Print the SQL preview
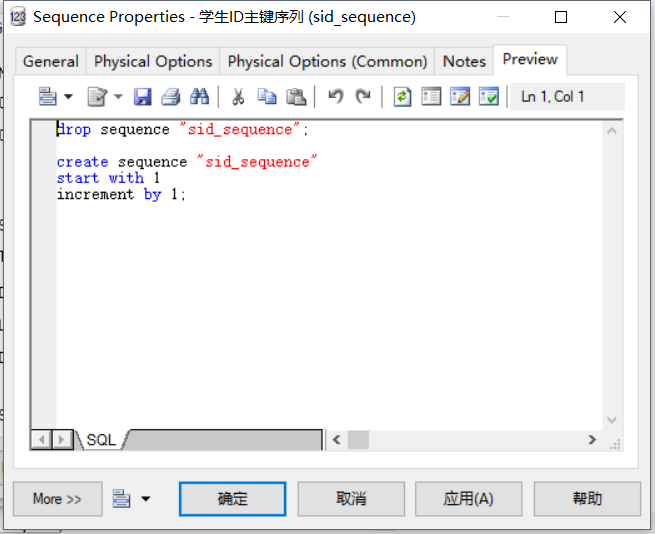Image resolution: width=655 pixels, height=534 pixels. [171, 97]
